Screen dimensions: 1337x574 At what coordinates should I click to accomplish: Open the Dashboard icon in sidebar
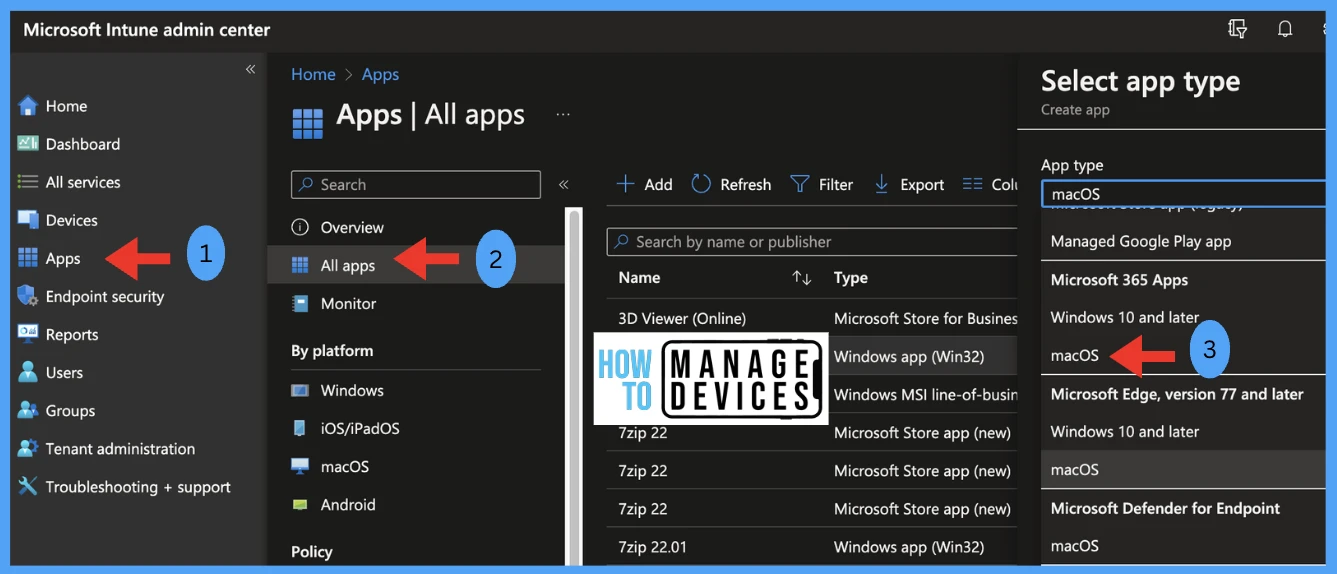tap(28, 144)
